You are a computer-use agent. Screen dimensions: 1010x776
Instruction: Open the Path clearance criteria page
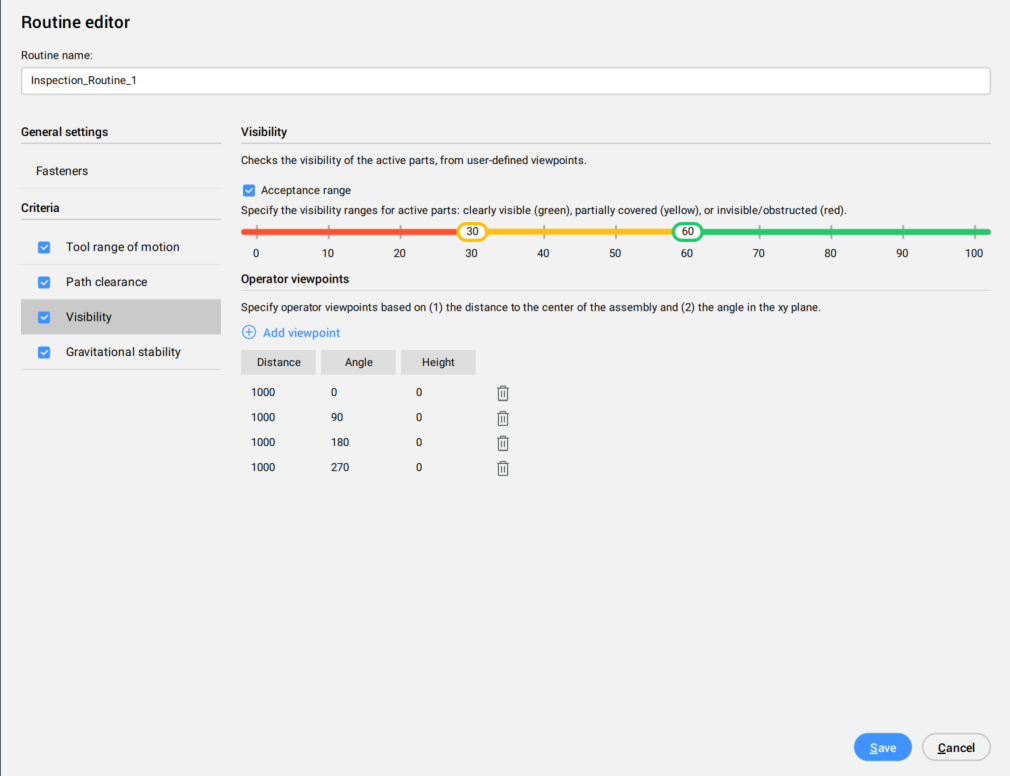(x=106, y=282)
